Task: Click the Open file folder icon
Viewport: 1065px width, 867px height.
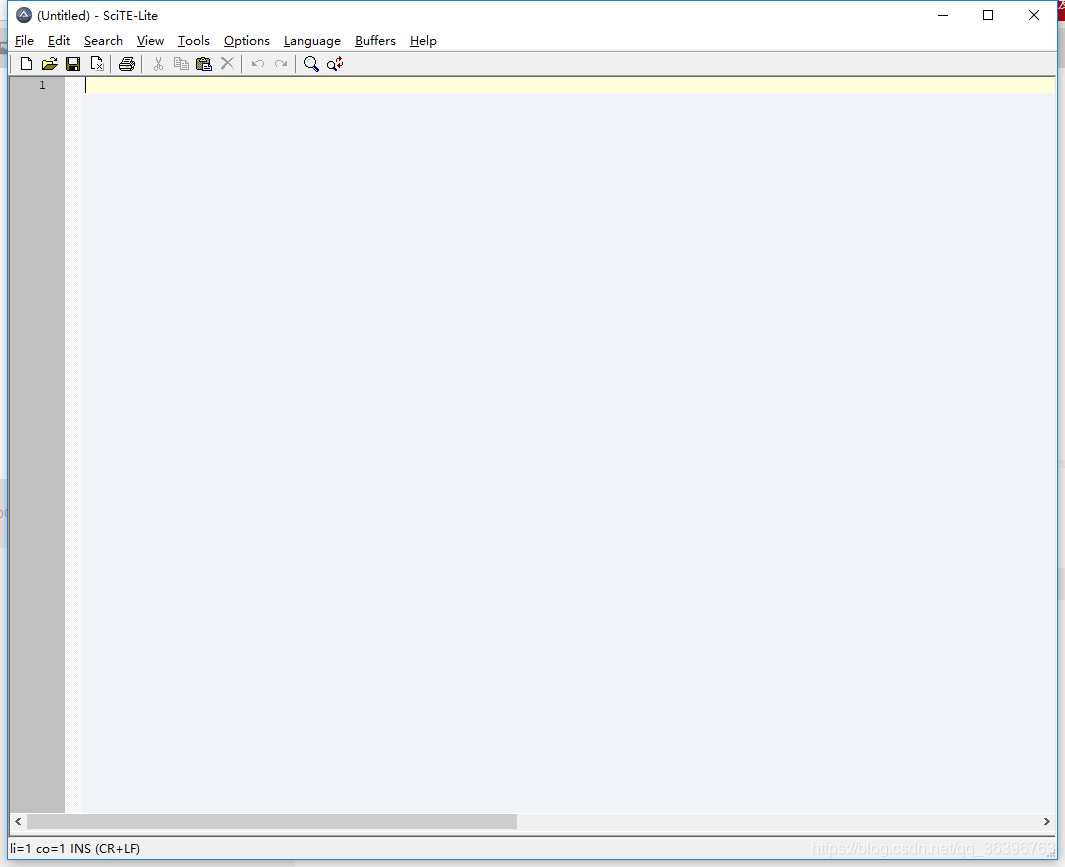Action: pyautogui.click(x=50, y=64)
